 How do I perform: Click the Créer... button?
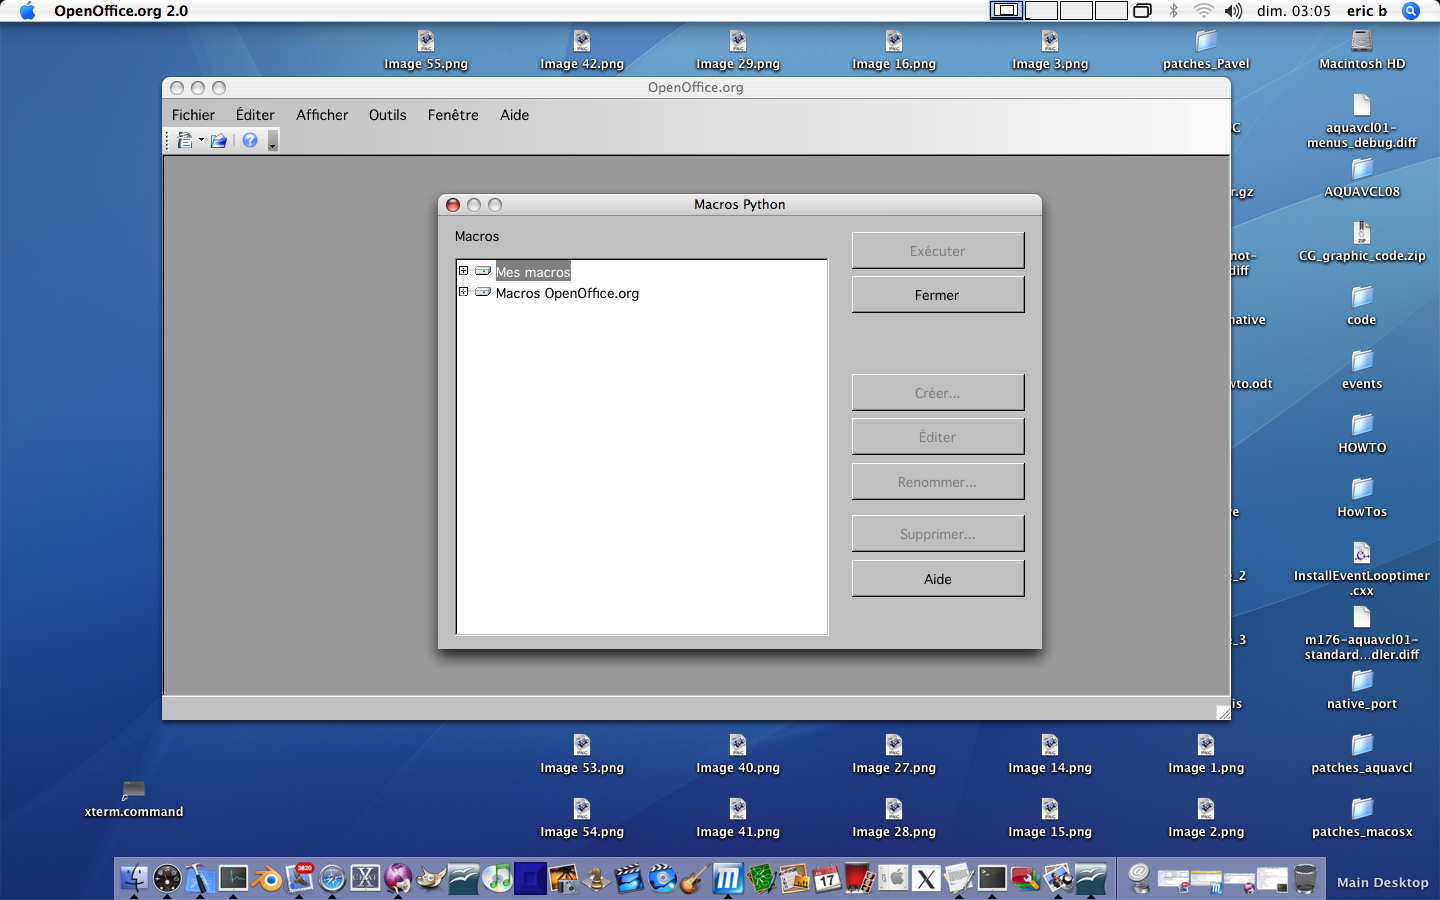[937, 393]
